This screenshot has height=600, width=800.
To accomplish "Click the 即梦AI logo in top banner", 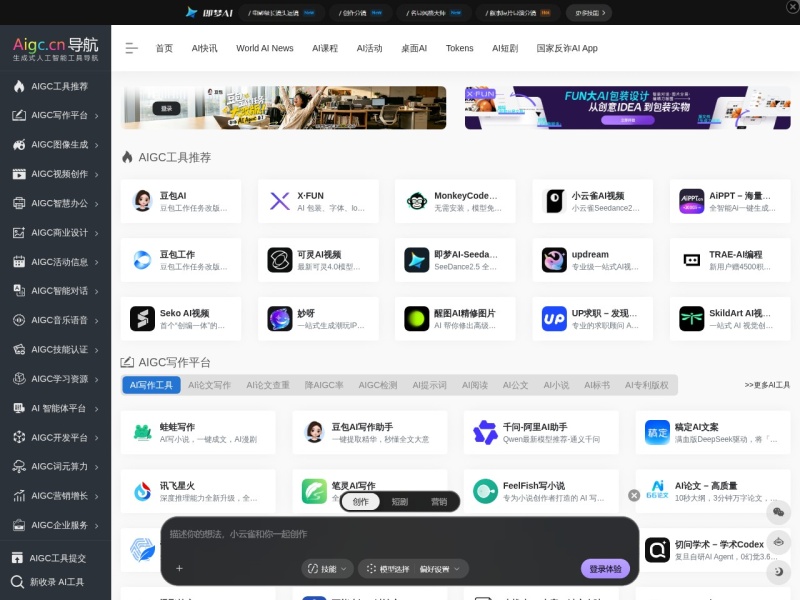I will click(209, 13).
